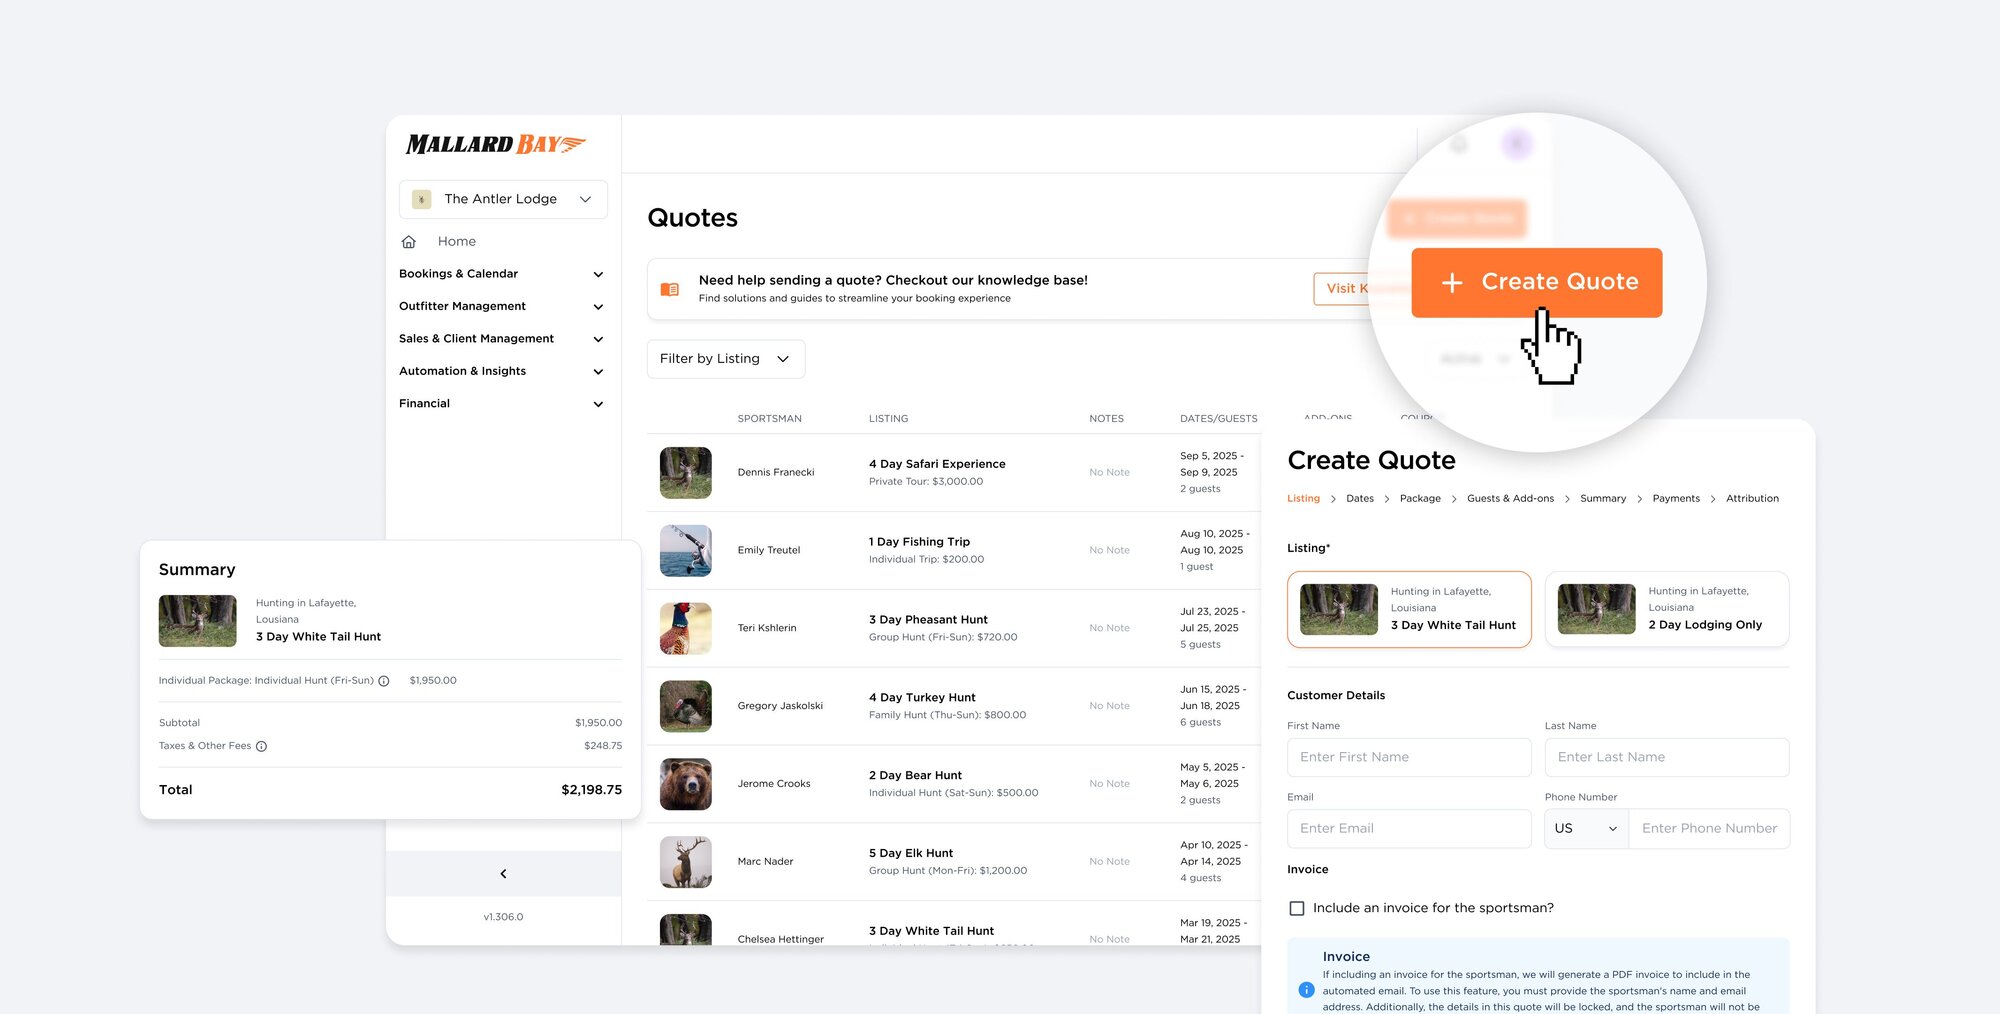Click the Mallard Bay logo

[x=495, y=145]
